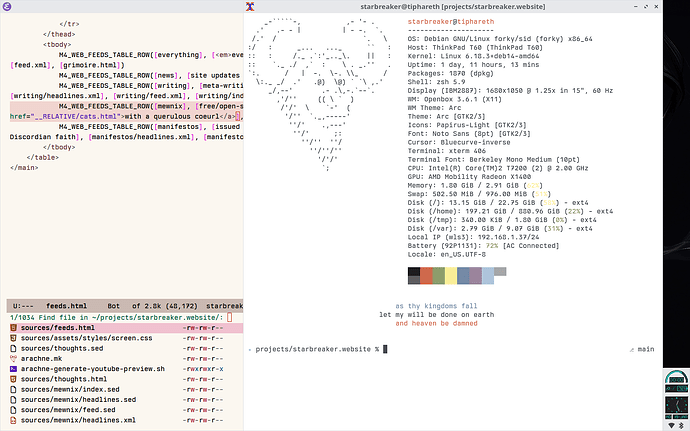Click the git branch icon beside main
Image resolution: width=690 pixels, height=431 pixels.
tap(629, 349)
